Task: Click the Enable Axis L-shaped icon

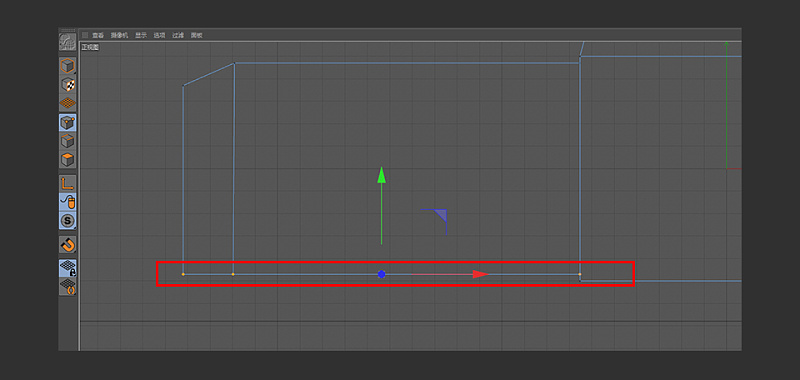Action: (x=67, y=183)
